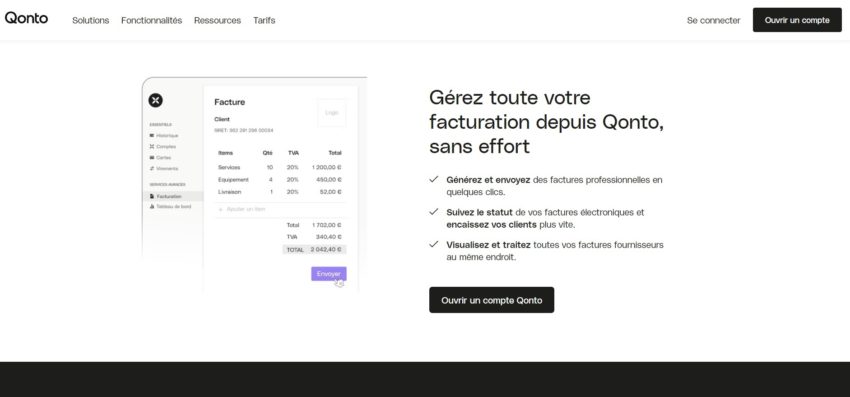Click the amount 52,00 € in the invoice
The image size is (850, 397).
pyautogui.click(x=331, y=192)
